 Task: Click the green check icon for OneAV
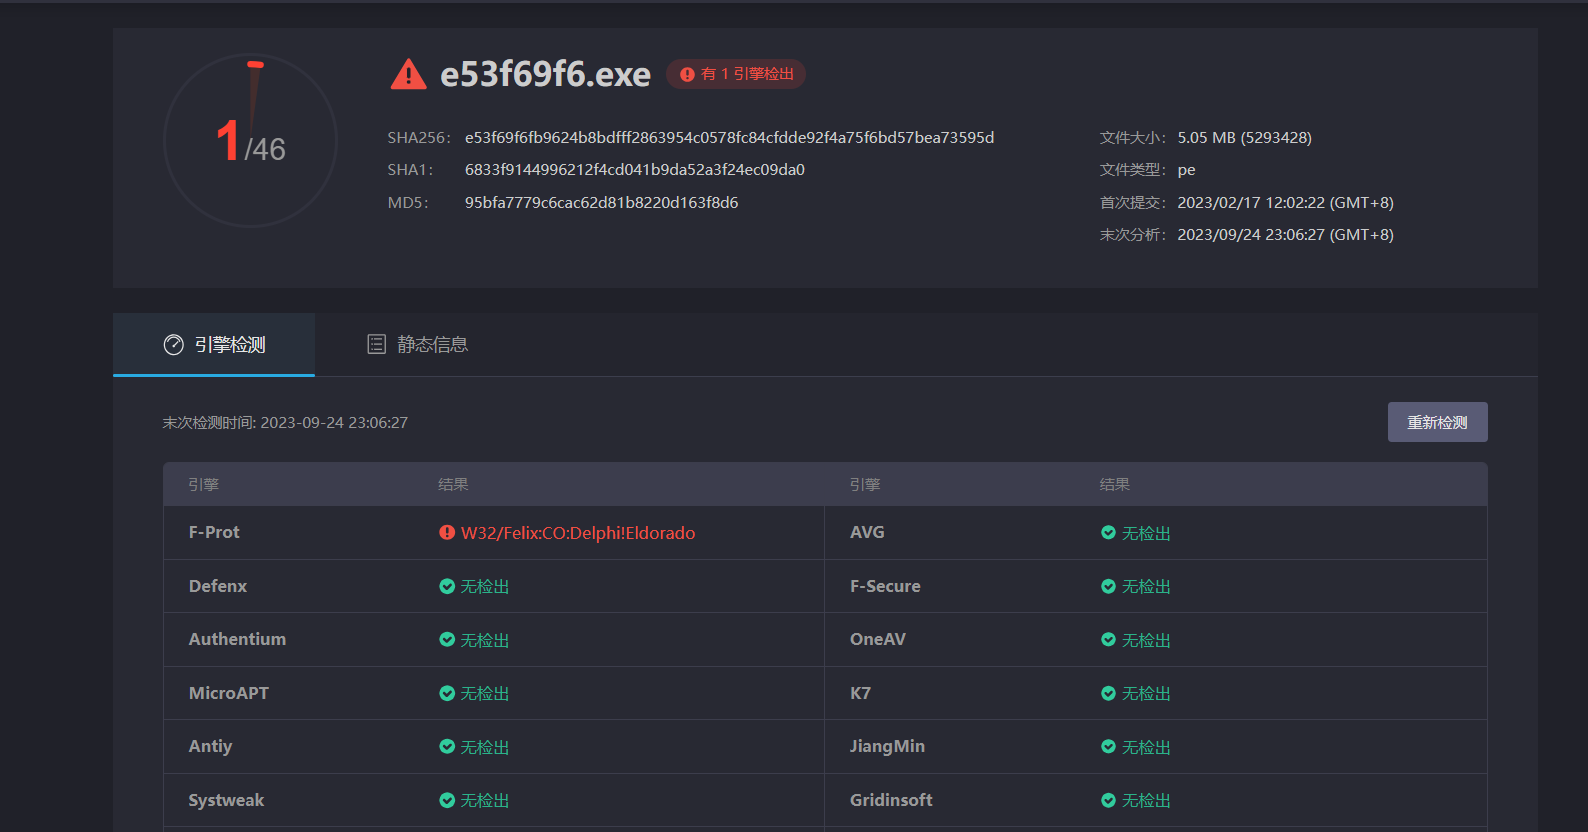tap(1108, 640)
